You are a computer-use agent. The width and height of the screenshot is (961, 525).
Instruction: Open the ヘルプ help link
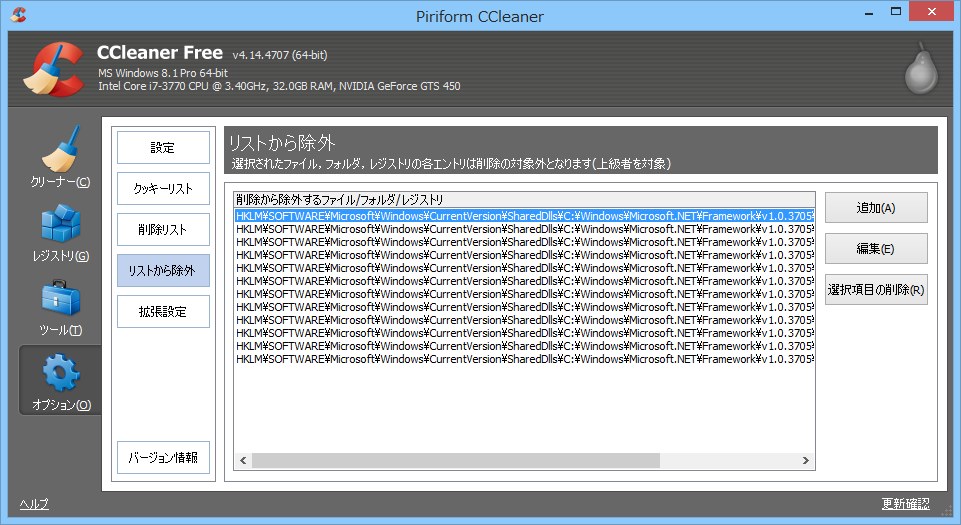34,504
